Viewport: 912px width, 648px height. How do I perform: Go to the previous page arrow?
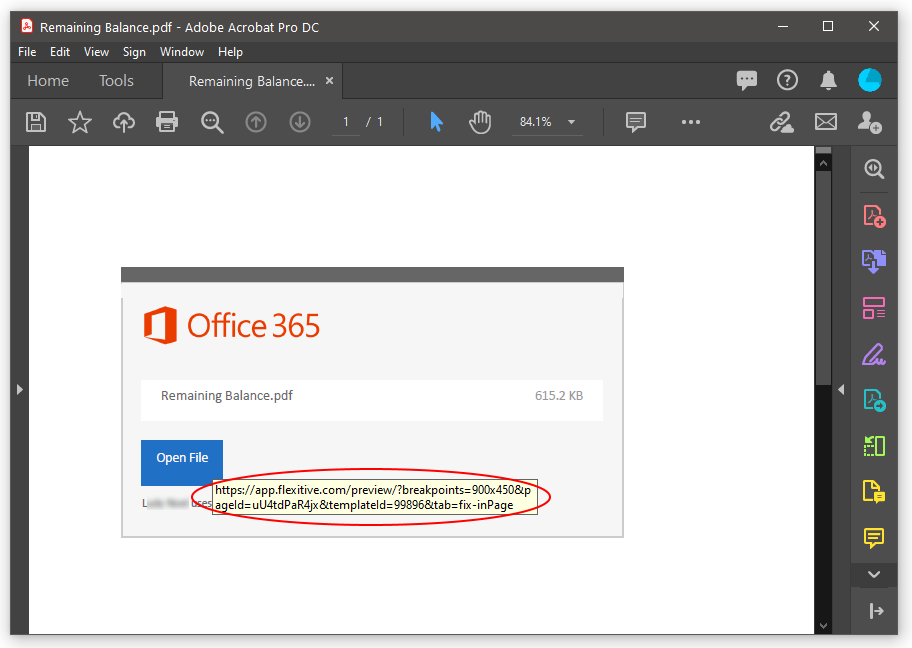[256, 122]
